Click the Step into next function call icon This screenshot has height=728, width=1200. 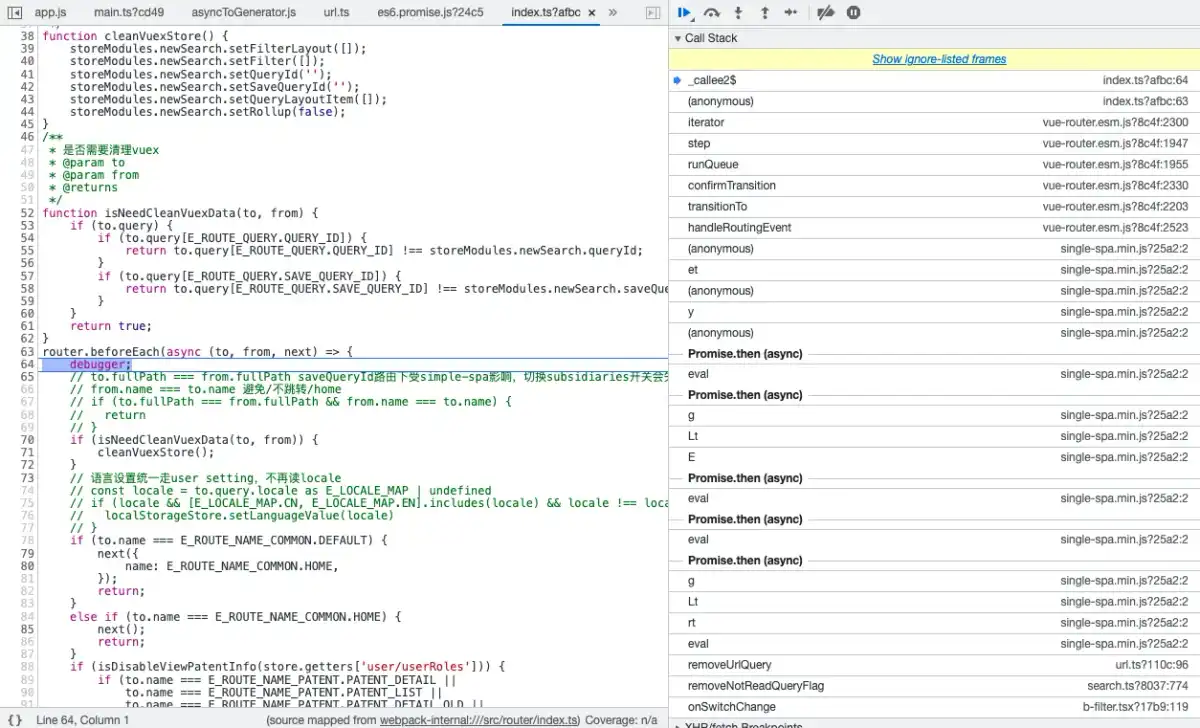(738, 13)
